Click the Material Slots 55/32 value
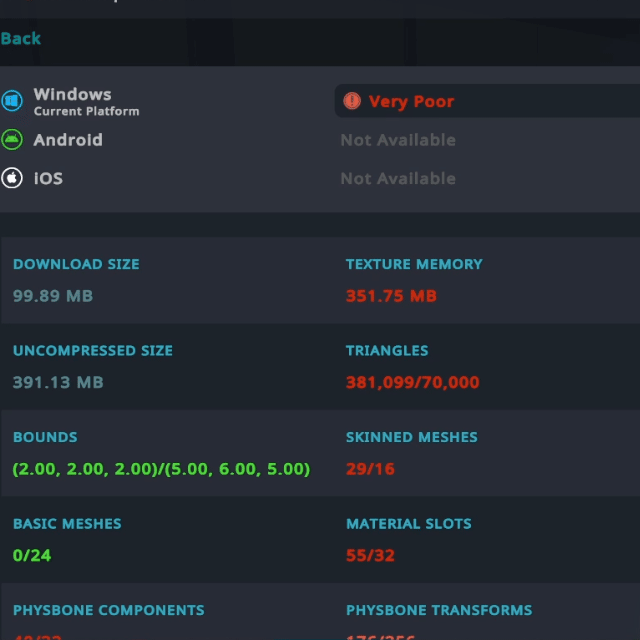 pyautogui.click(x=370, y=555)
